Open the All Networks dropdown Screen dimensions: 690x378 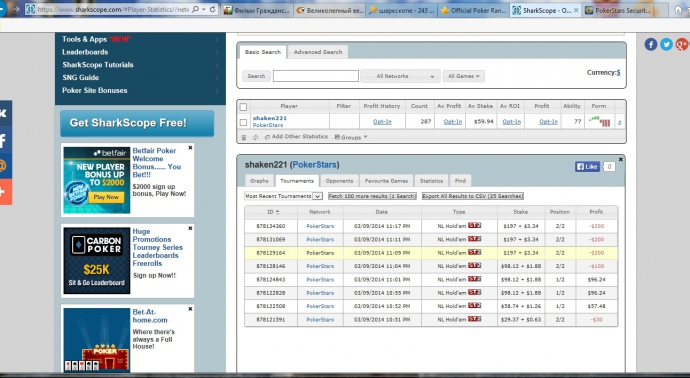tap(400, 76)
